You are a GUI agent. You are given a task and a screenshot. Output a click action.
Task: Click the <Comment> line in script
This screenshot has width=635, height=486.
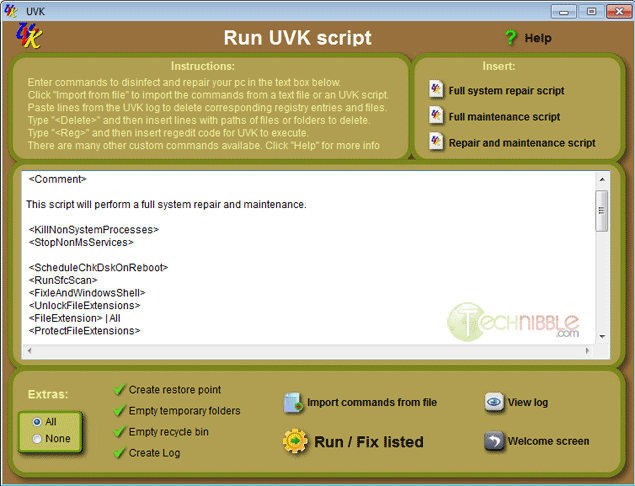pyautogui.click(x=57, y=179)
